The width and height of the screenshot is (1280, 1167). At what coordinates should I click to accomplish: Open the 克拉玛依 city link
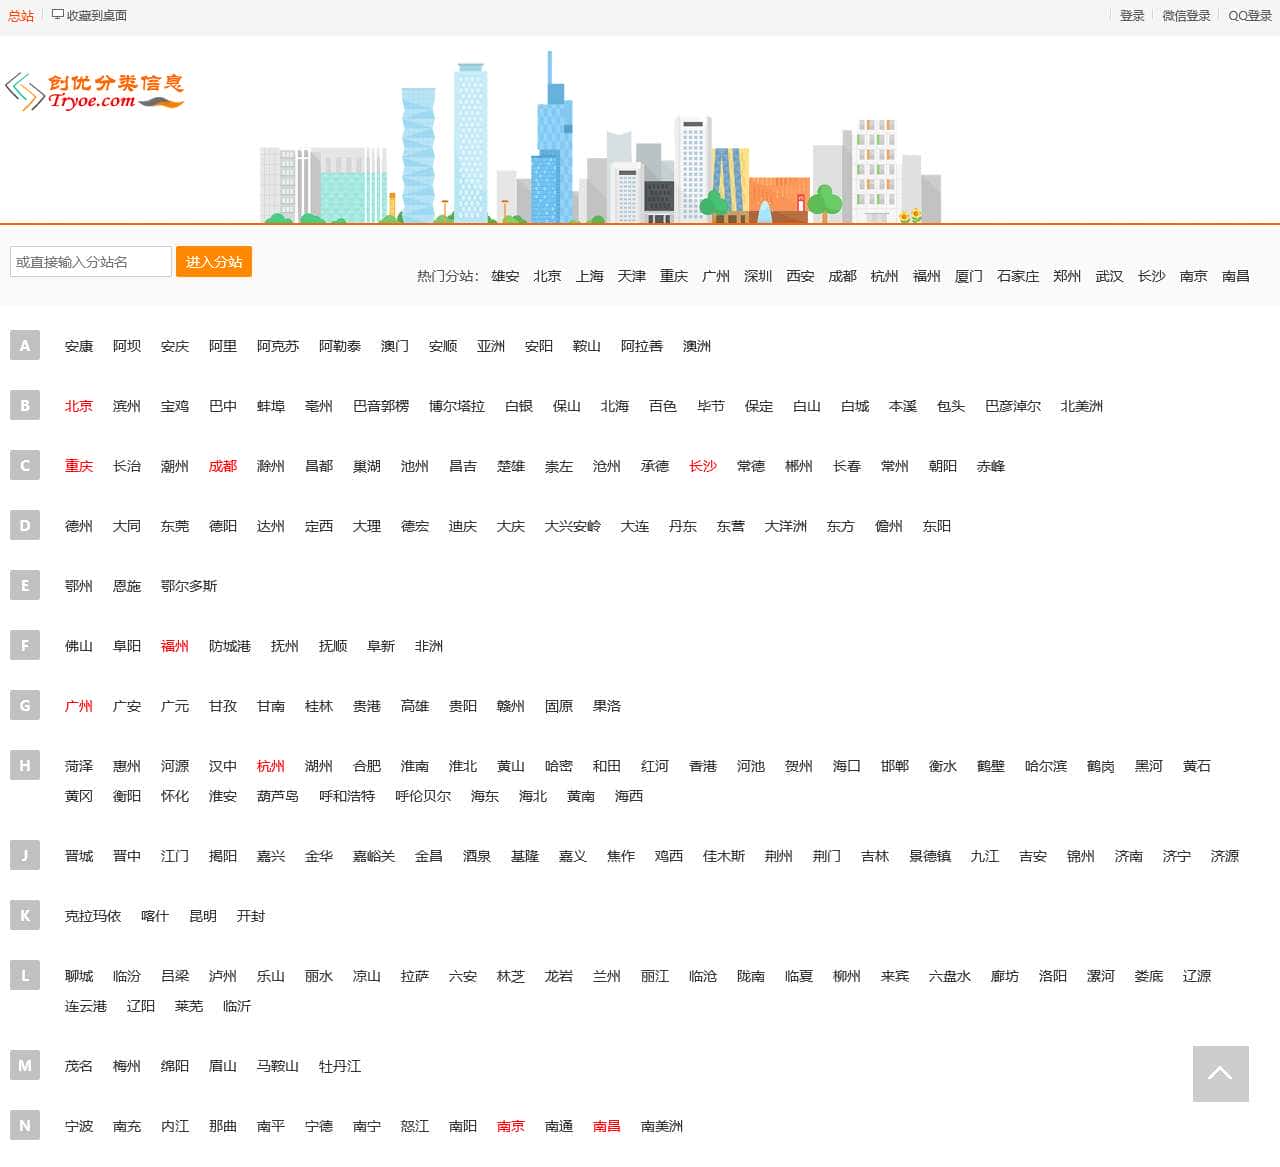click(93, 916)
